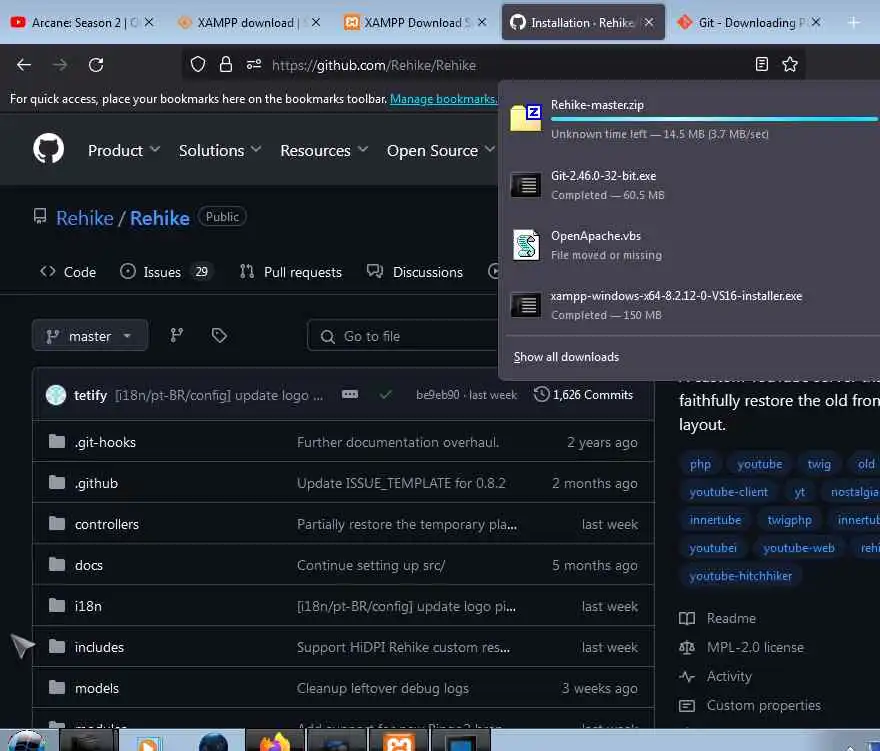Expand commit message with the ellipsis icon
Screen dimensions: 880x751
(x=350, y=394)
